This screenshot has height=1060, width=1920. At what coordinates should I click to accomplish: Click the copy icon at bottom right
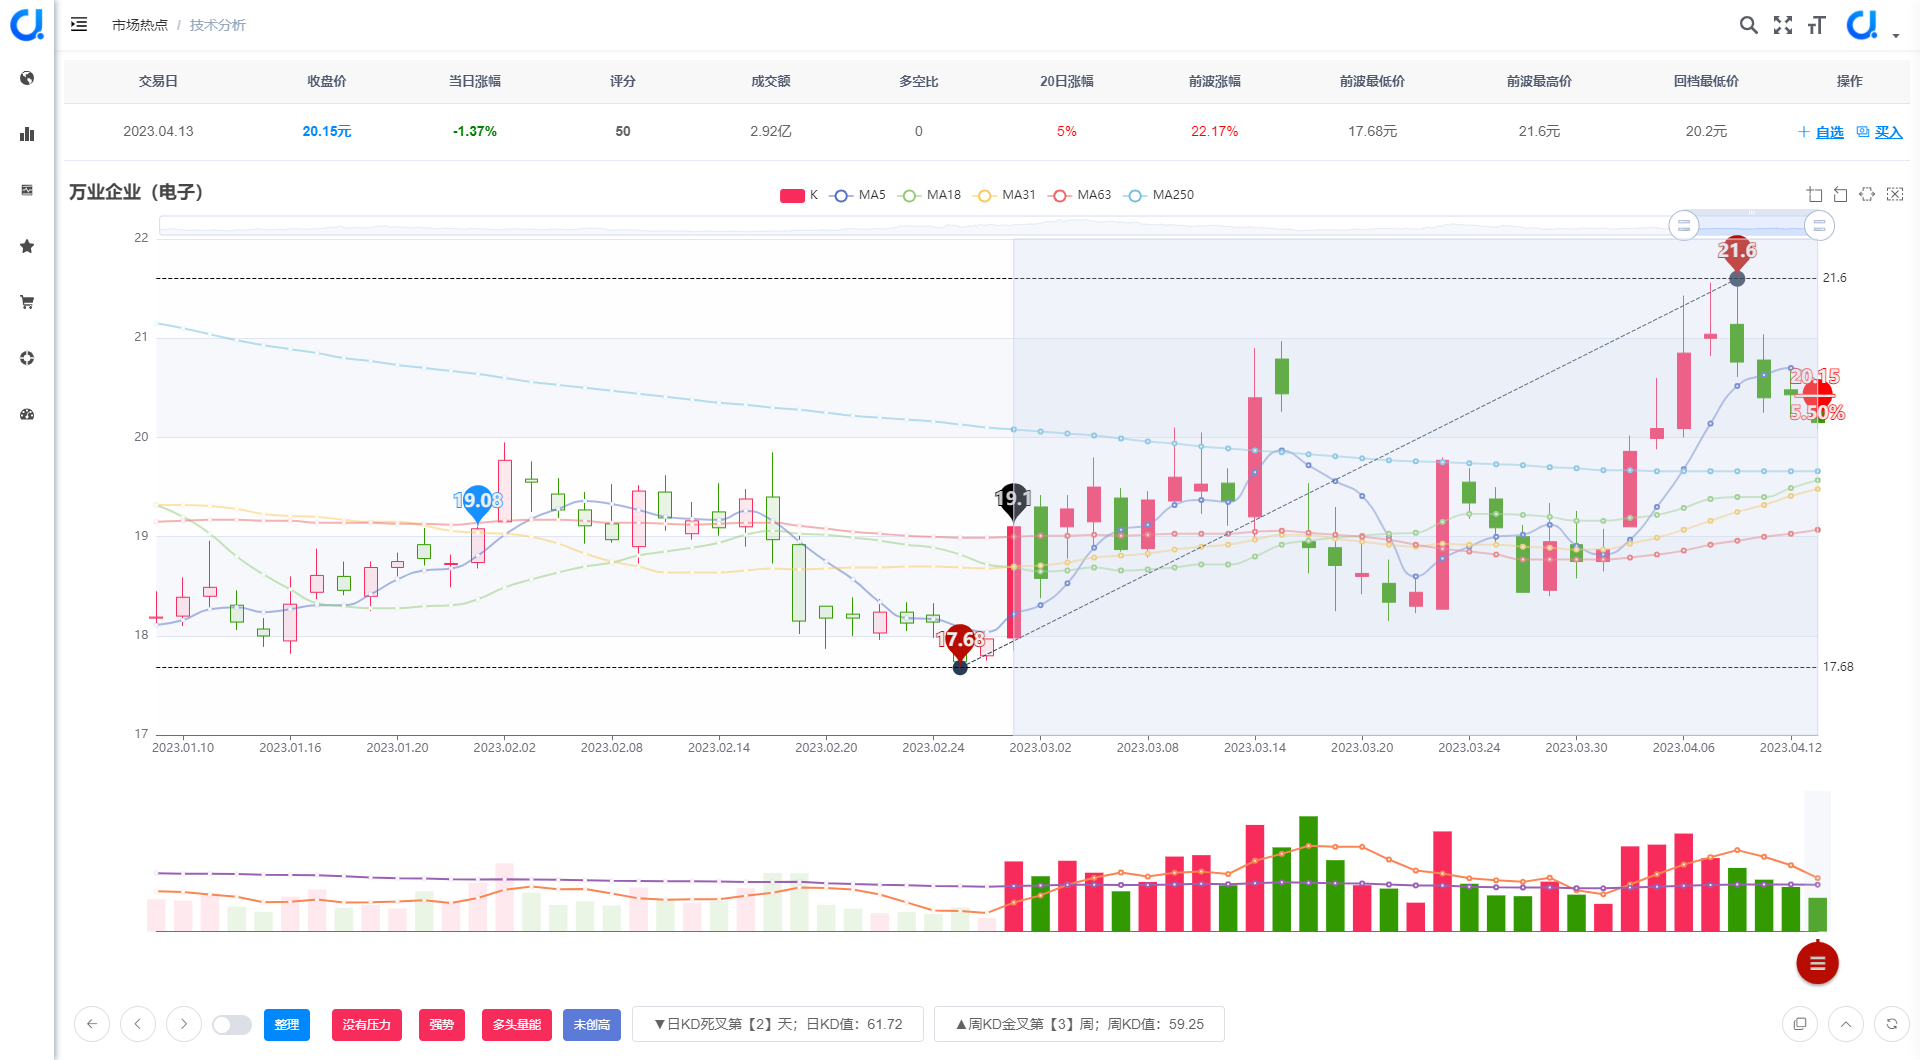pos(1800,1024)
